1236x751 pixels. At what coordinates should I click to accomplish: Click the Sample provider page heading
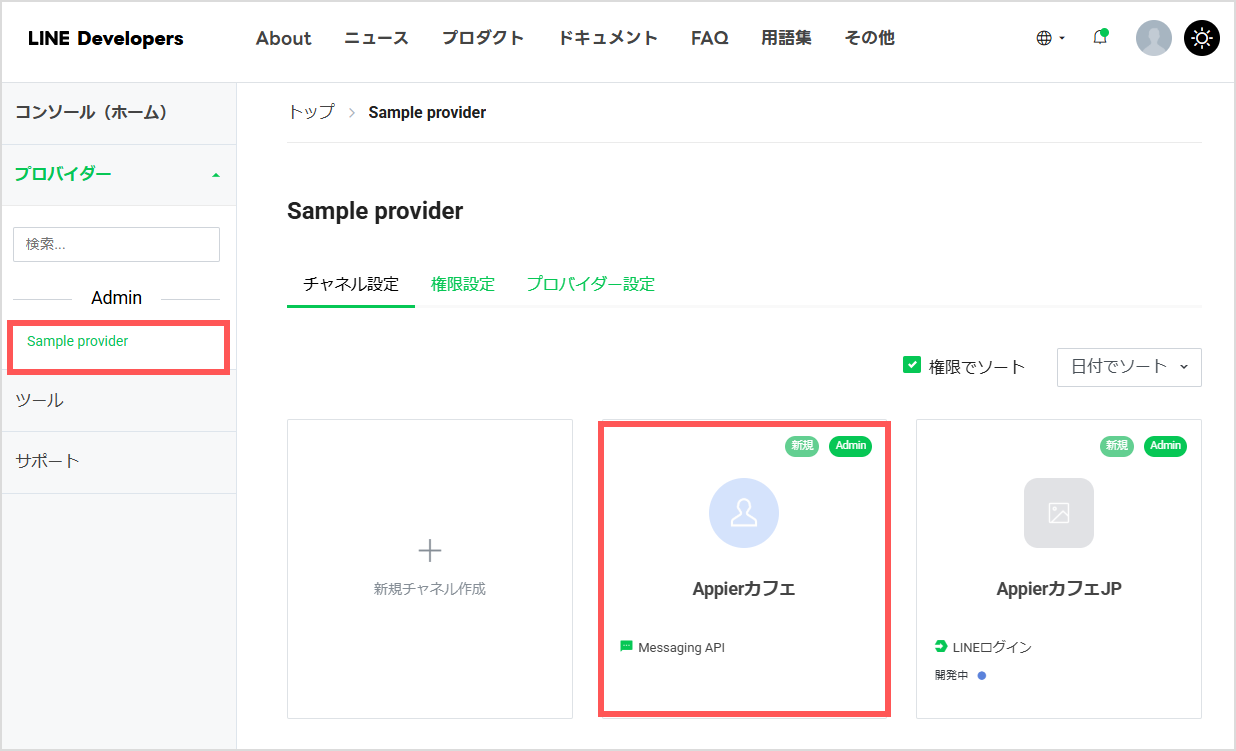[375, 211]
